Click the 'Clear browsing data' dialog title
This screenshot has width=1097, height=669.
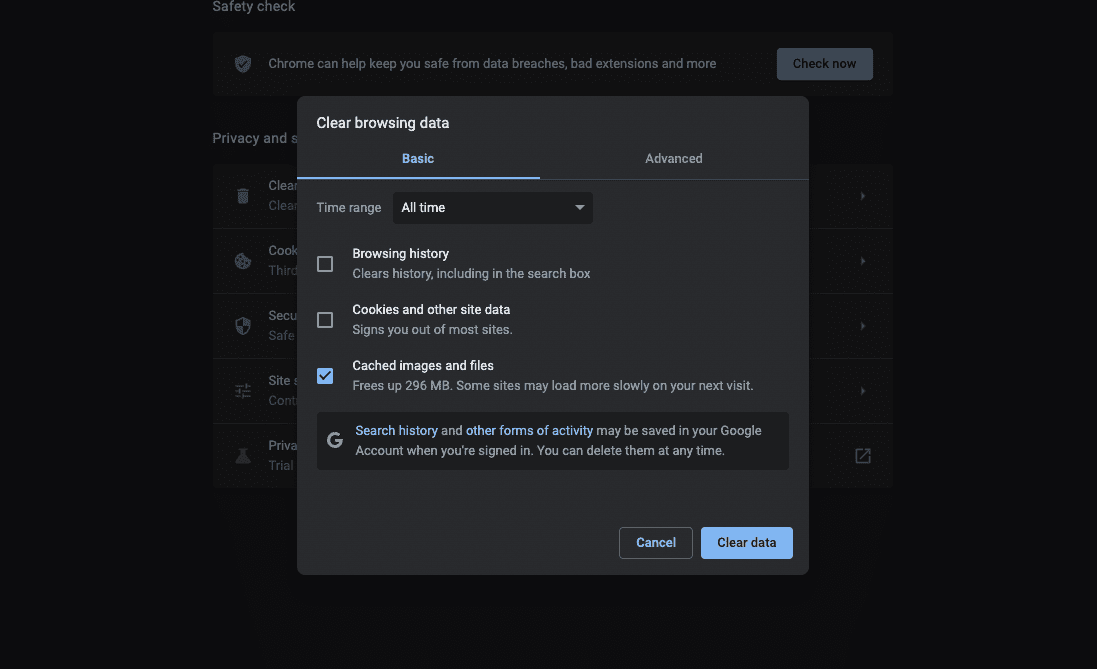click(383, 123)
